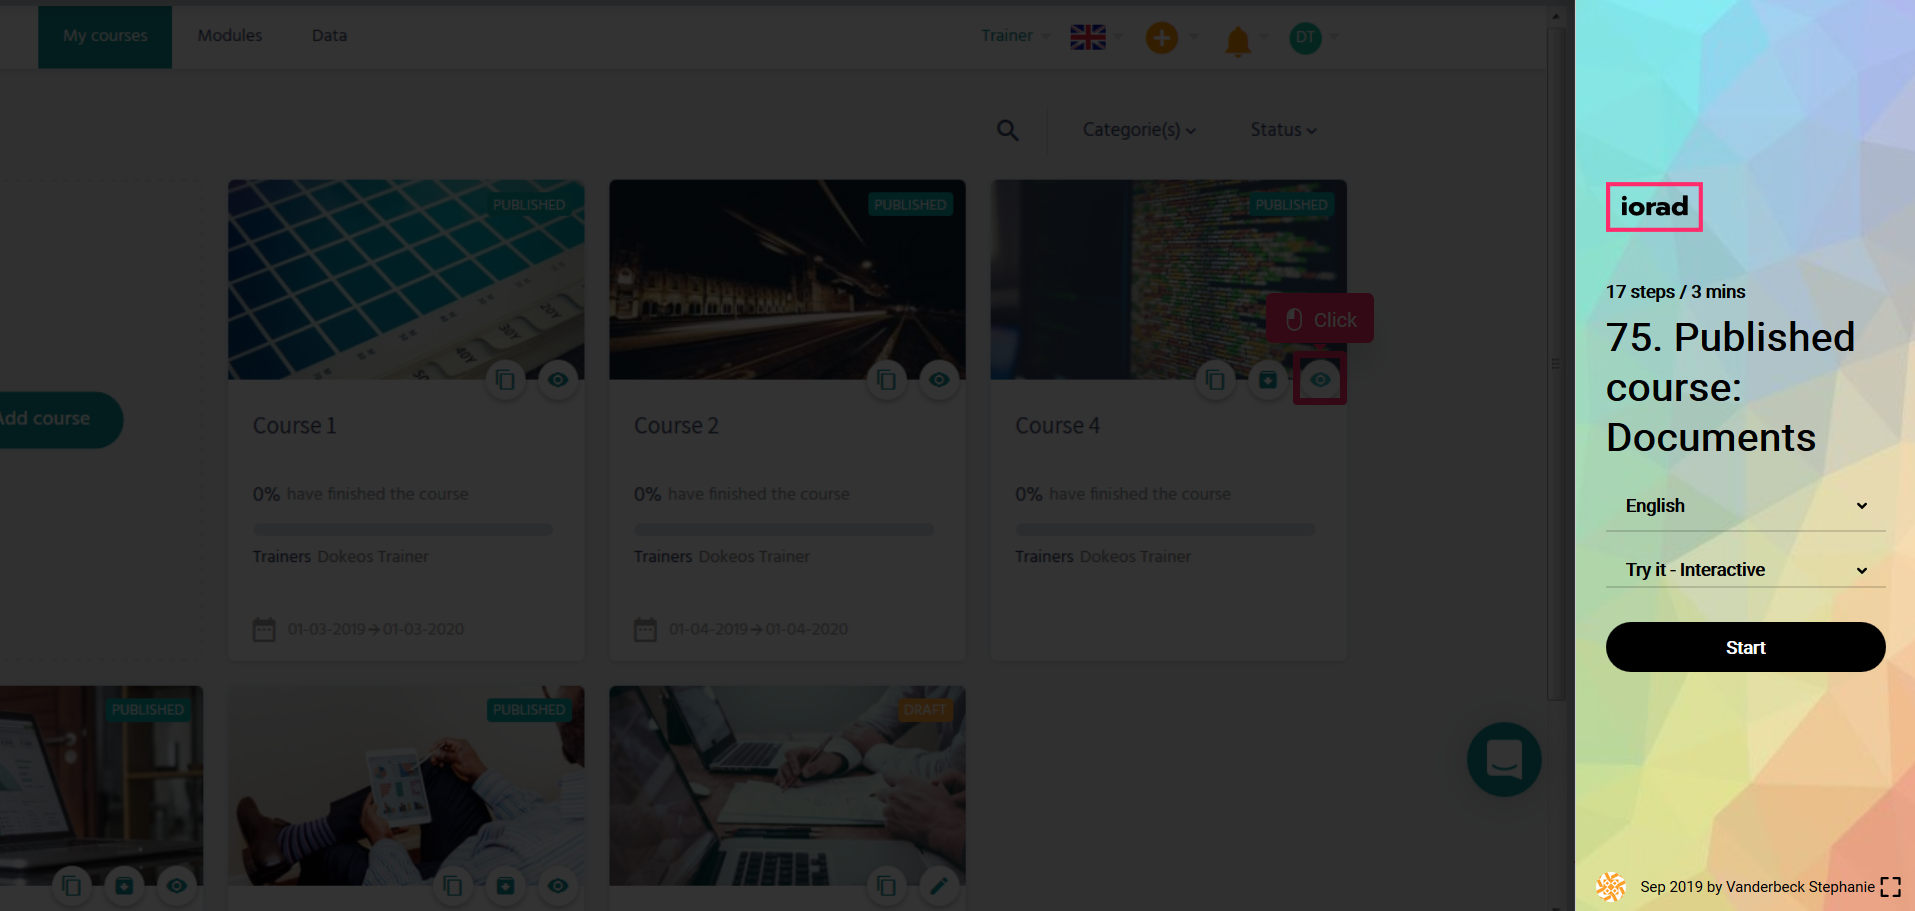1915x911 pixels.
Task: Toggle the eye icon on Course 4
Action: [x=1320, y=380]
